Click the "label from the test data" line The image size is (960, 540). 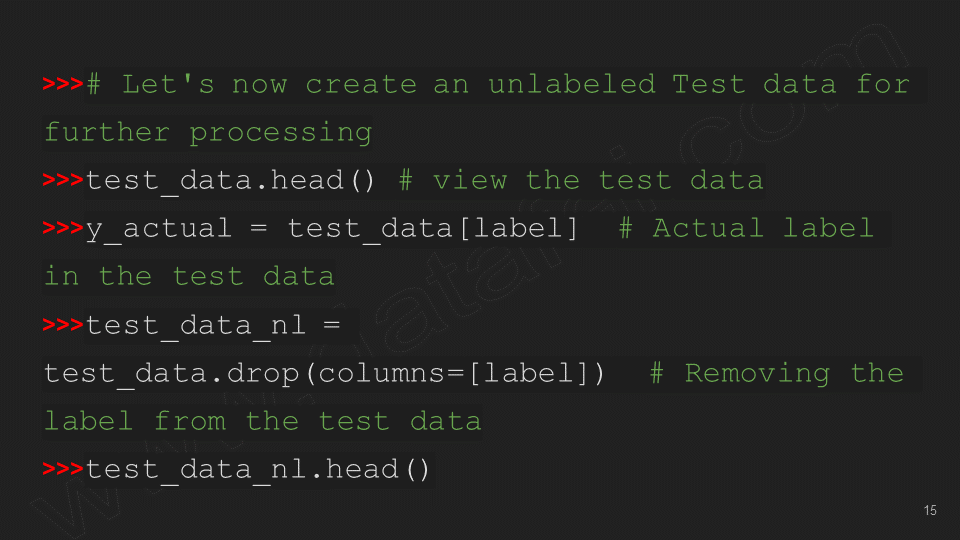point(262,421)
